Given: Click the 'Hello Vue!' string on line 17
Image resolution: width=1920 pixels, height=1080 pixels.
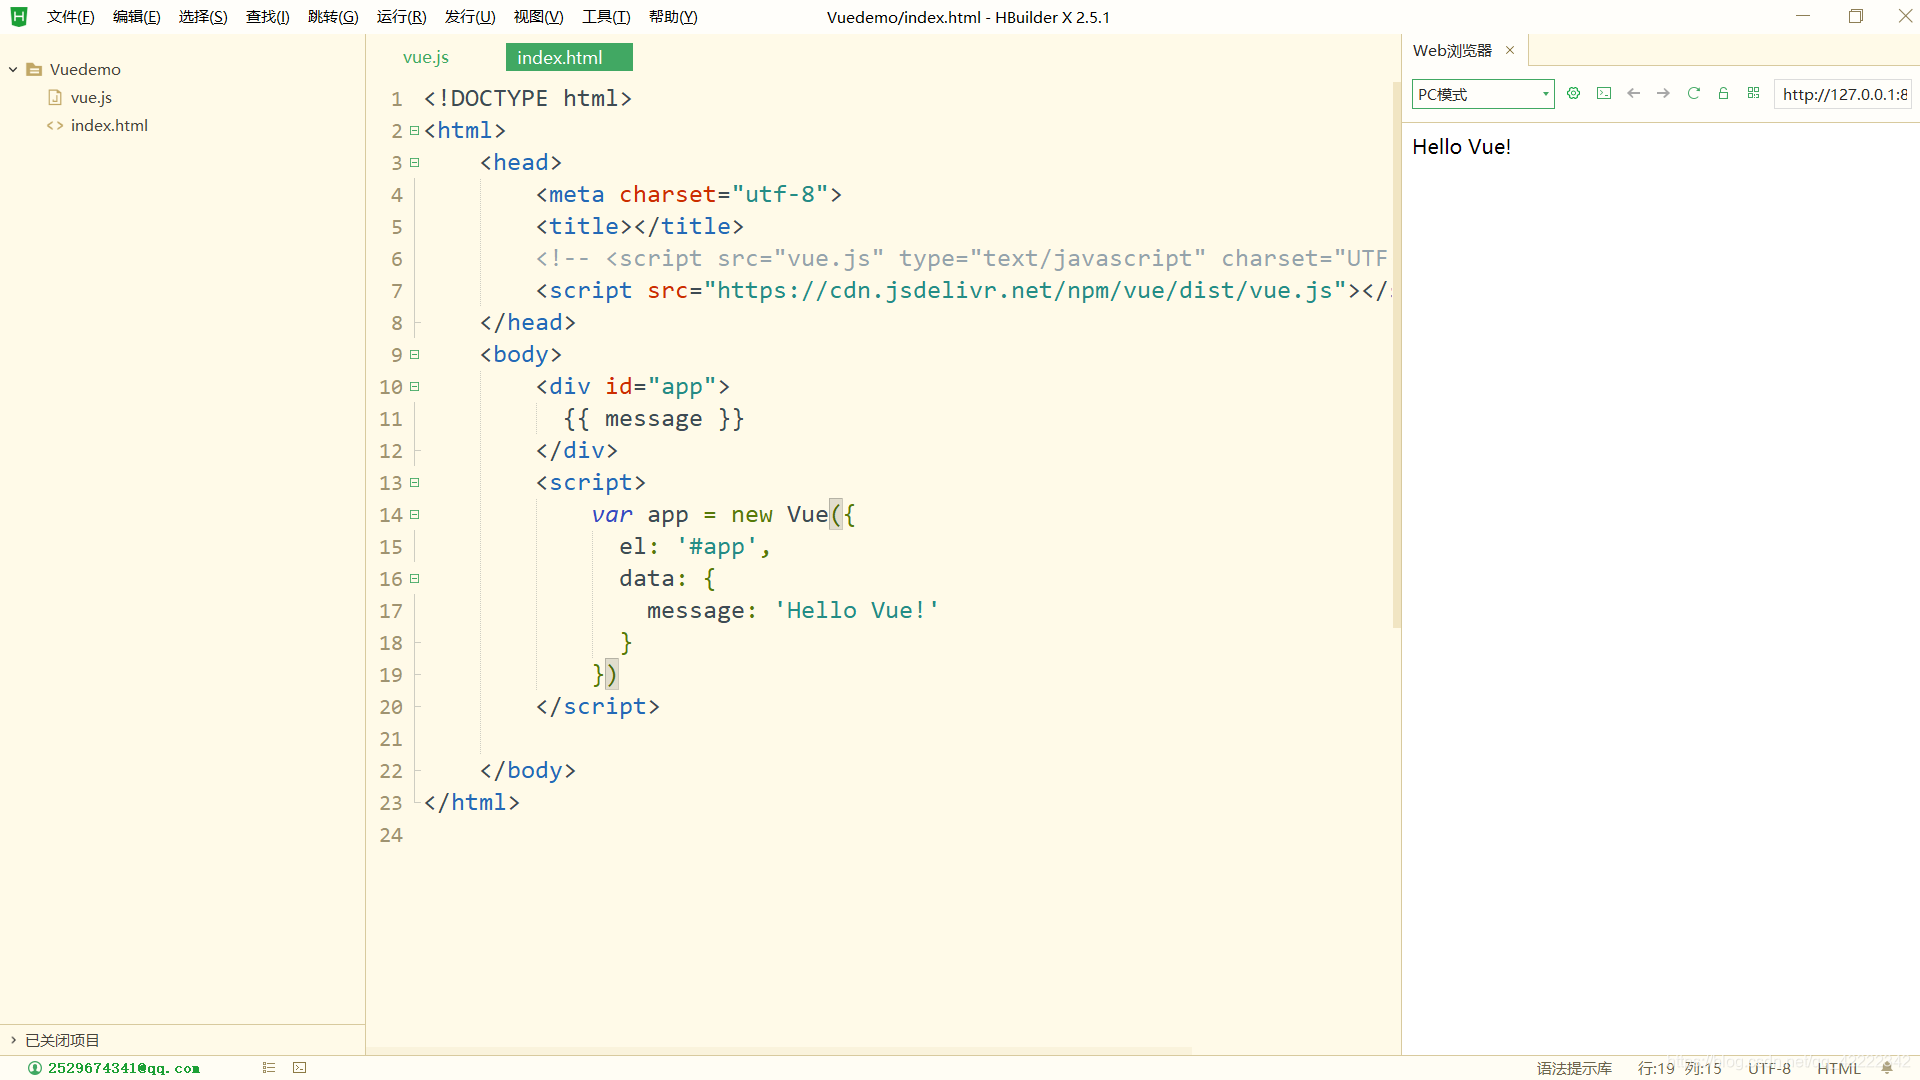Looking at the screenshot, I should pos(857,611).
